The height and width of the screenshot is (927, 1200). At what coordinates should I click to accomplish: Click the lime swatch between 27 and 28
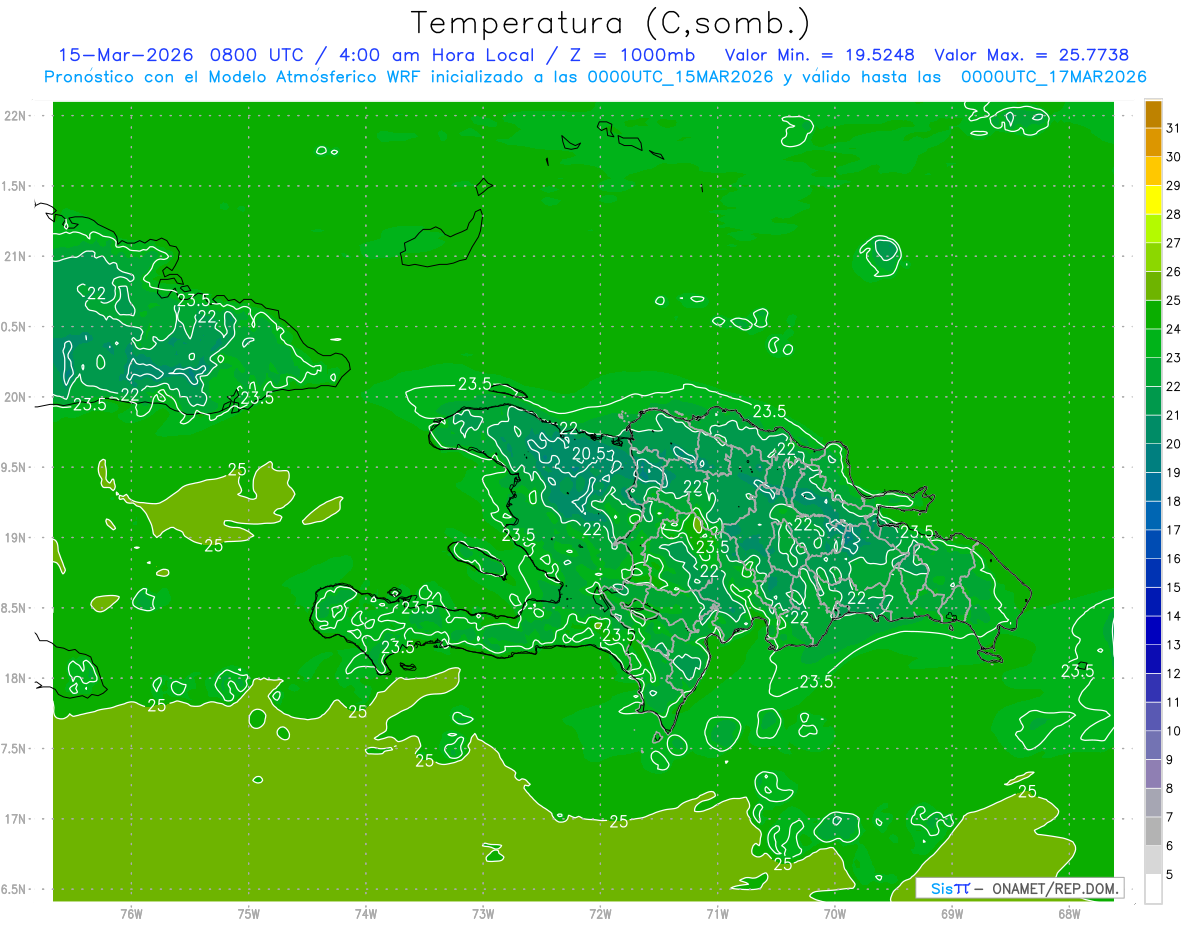1153,228
